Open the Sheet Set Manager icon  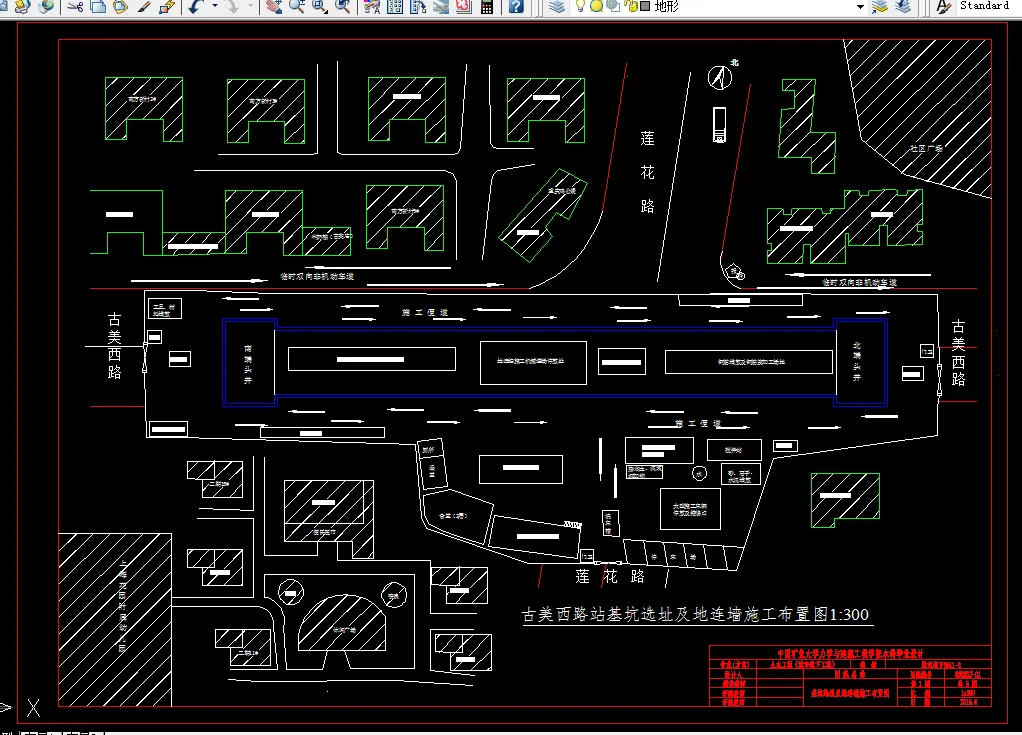(441, 7)
